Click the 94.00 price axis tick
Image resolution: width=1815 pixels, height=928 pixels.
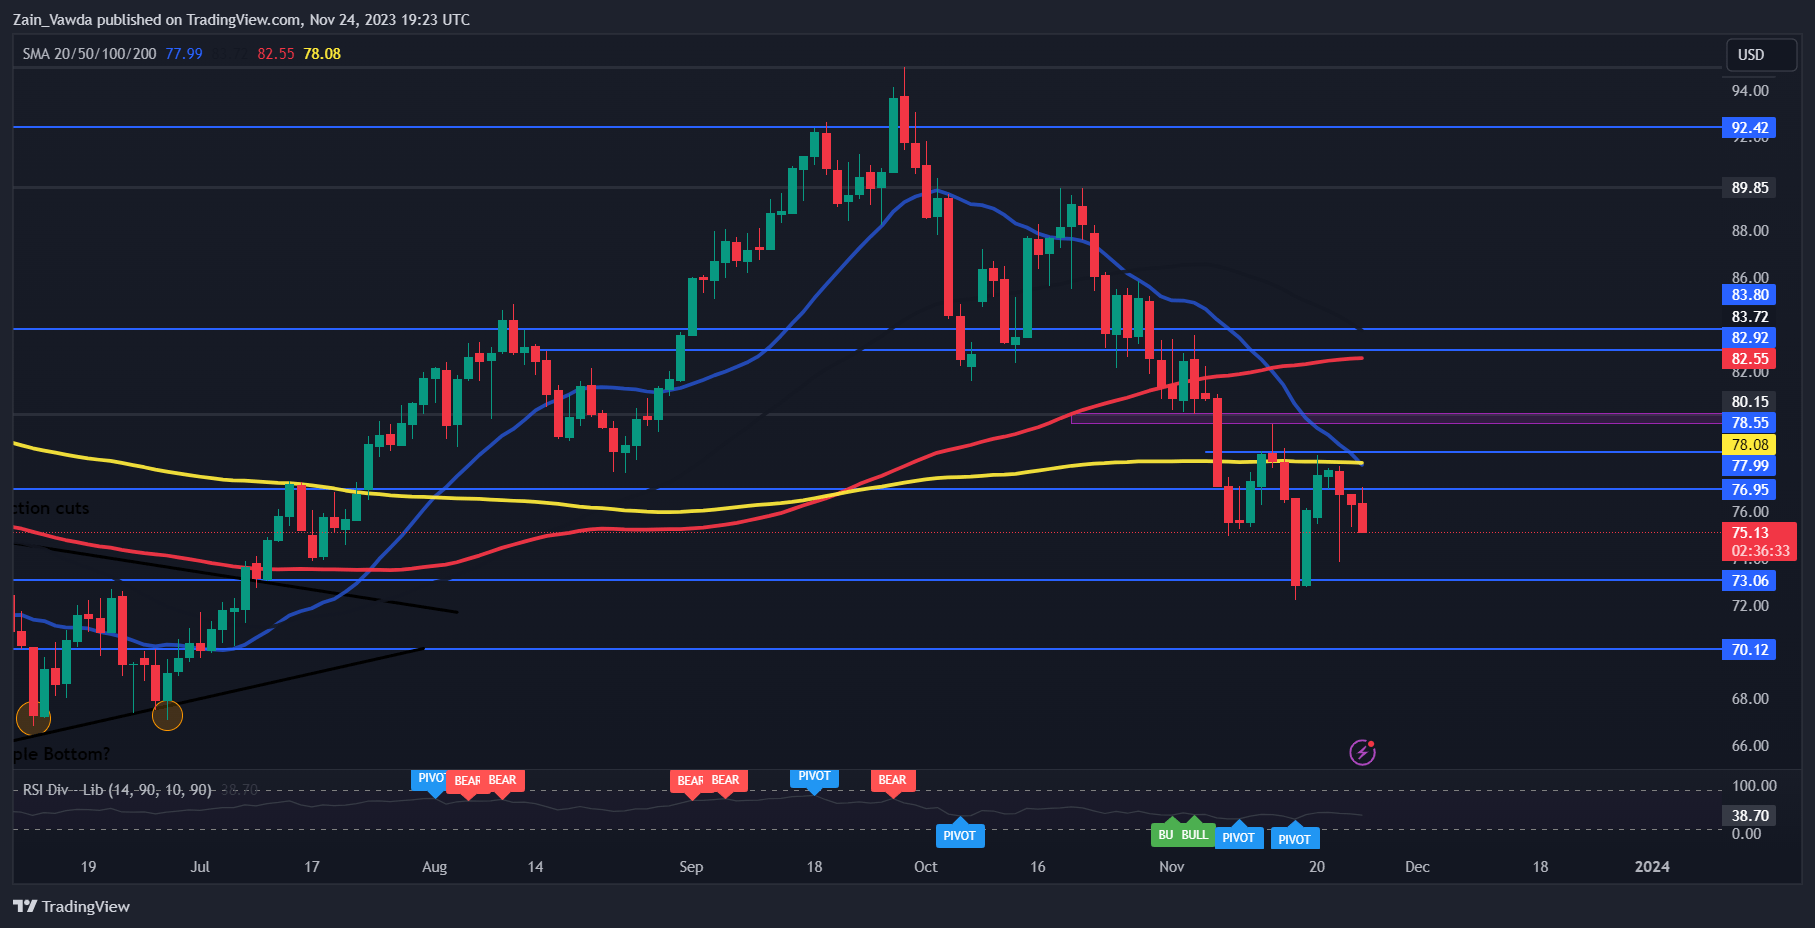pos(1750,91)
